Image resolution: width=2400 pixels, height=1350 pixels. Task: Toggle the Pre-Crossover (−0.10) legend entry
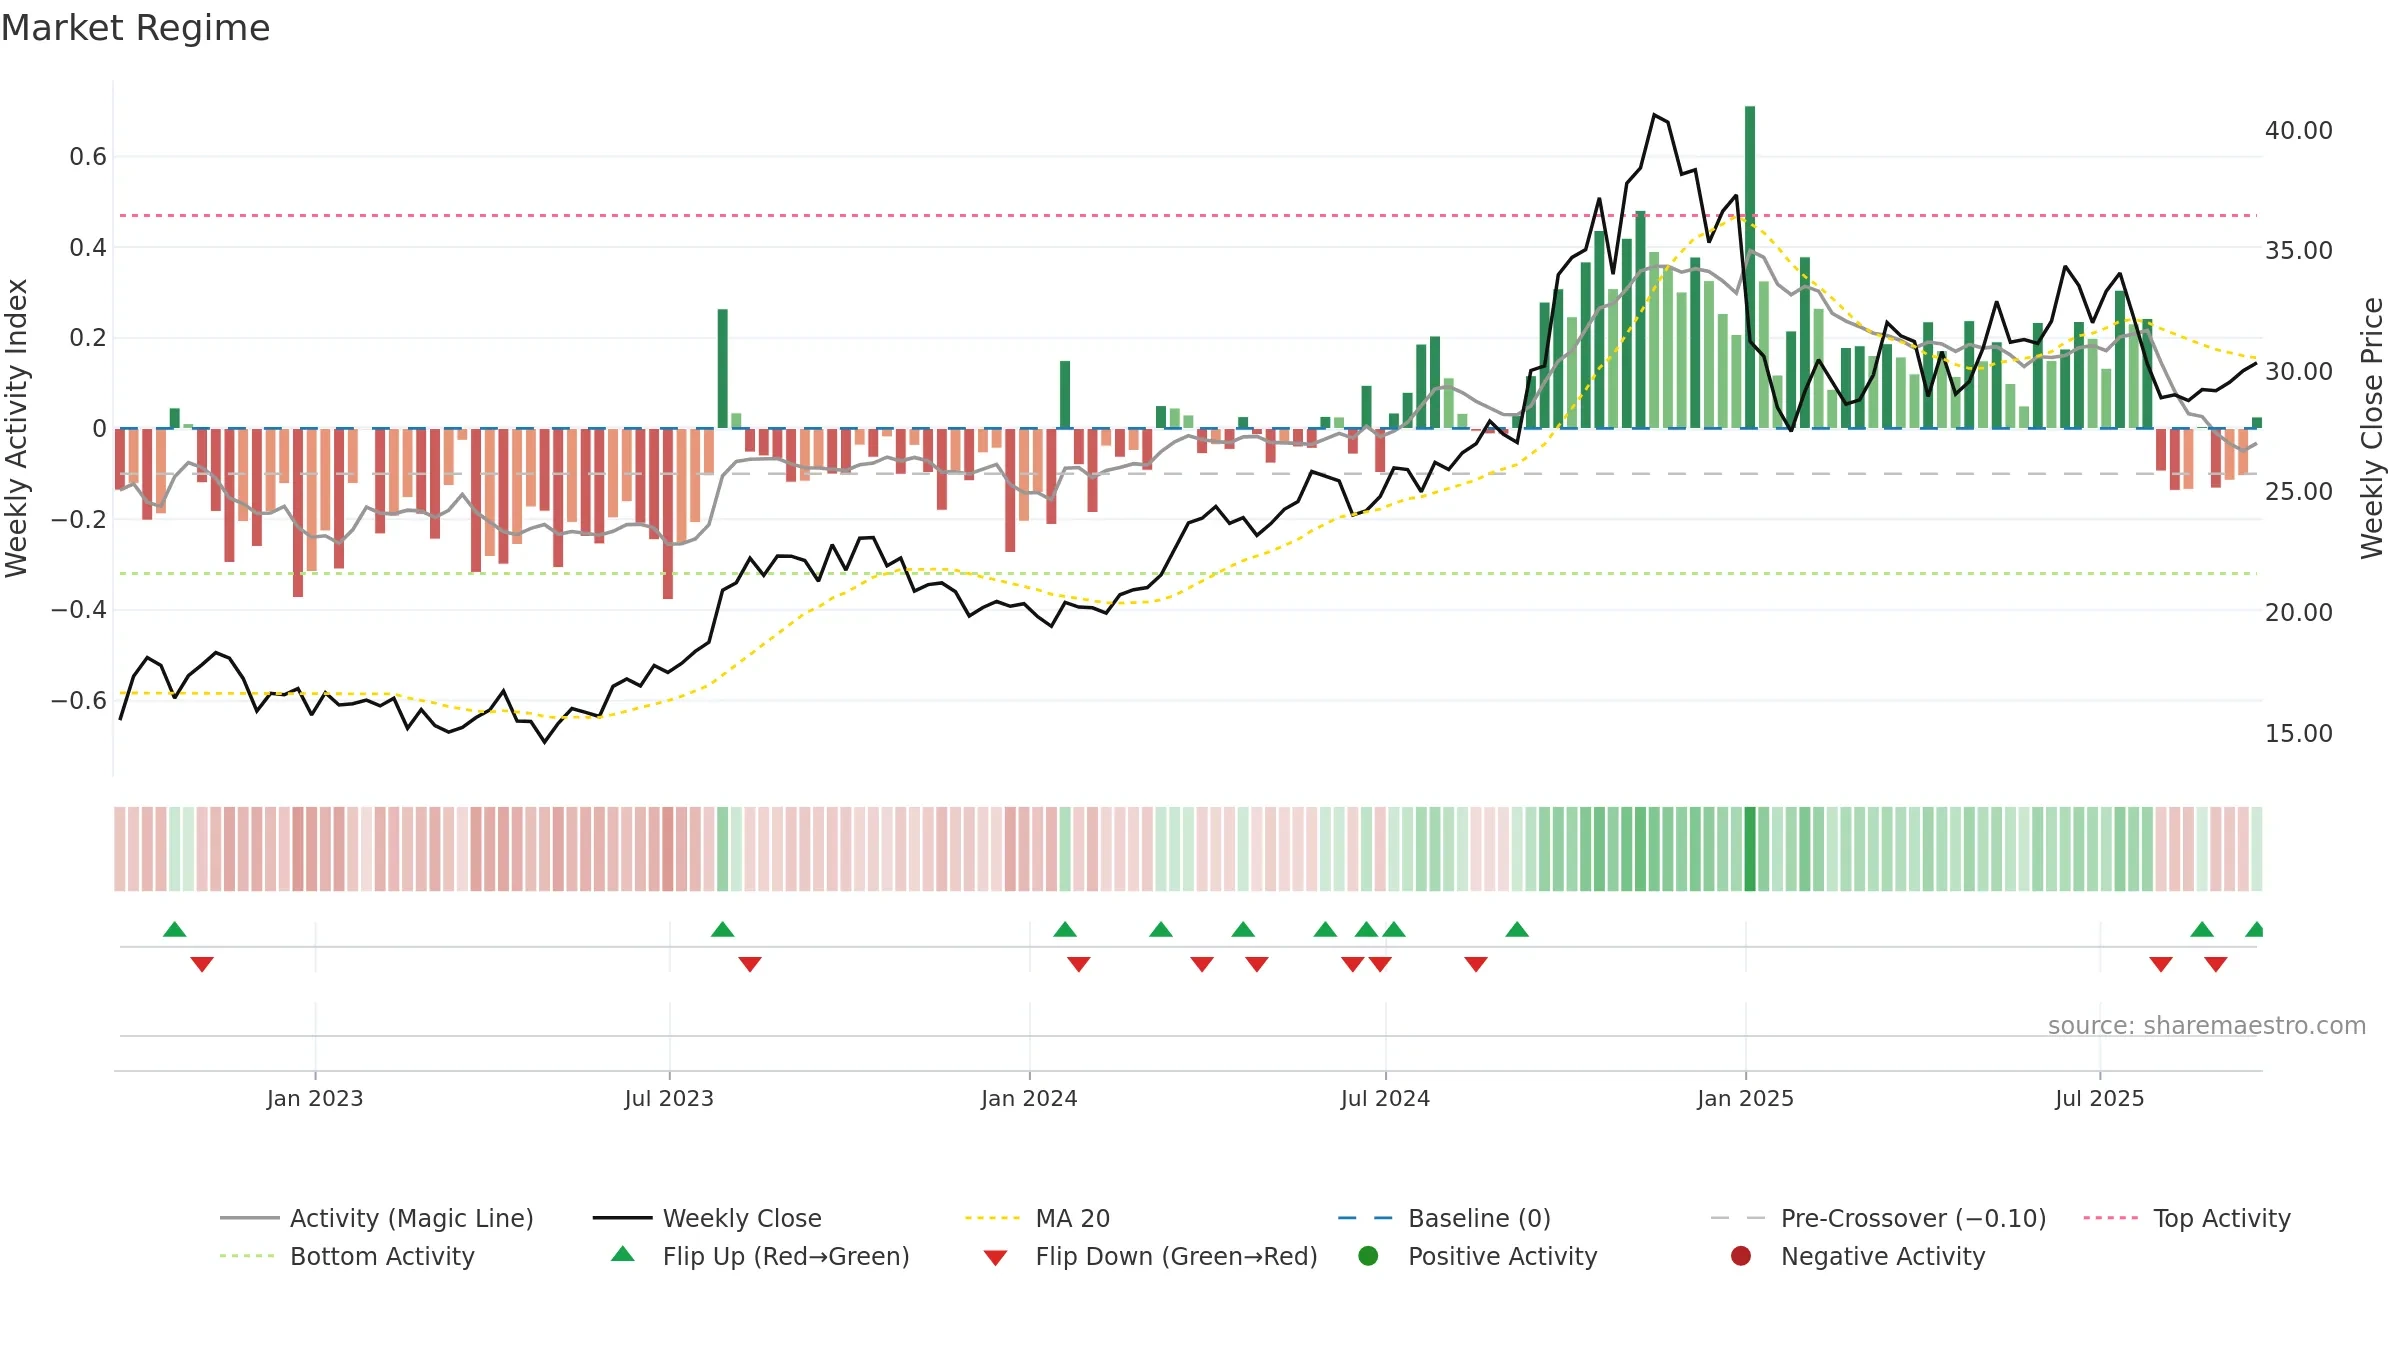coord(1878,1218)
